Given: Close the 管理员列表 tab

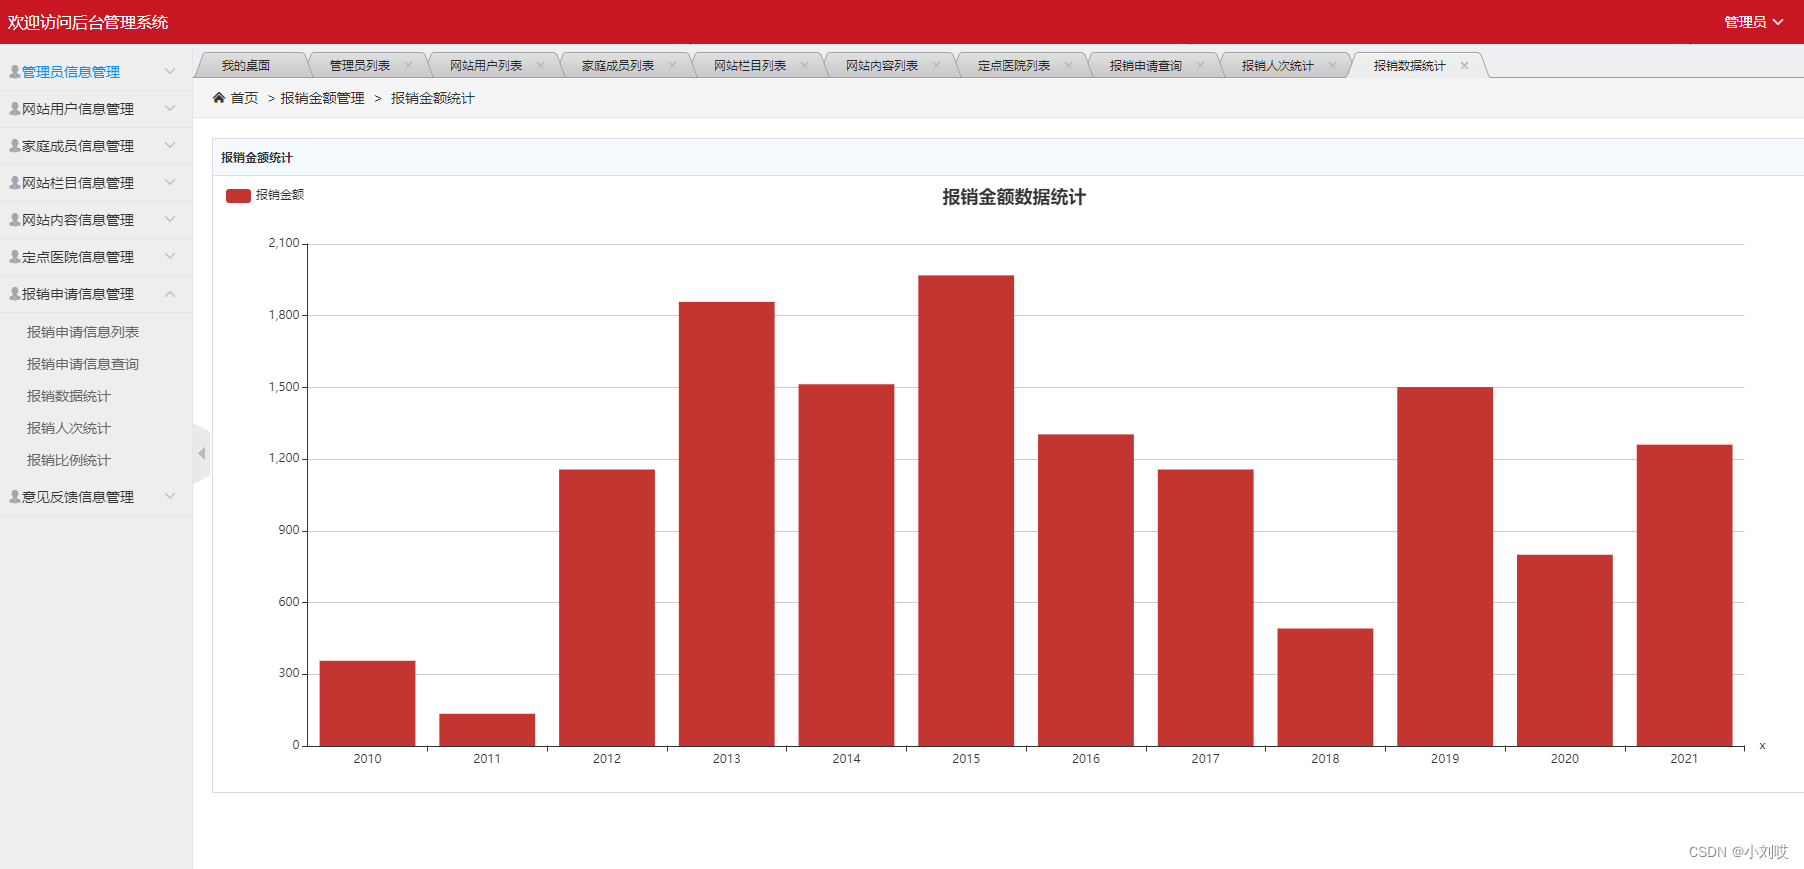Looking at the screenshot, I should pos(408,66).
